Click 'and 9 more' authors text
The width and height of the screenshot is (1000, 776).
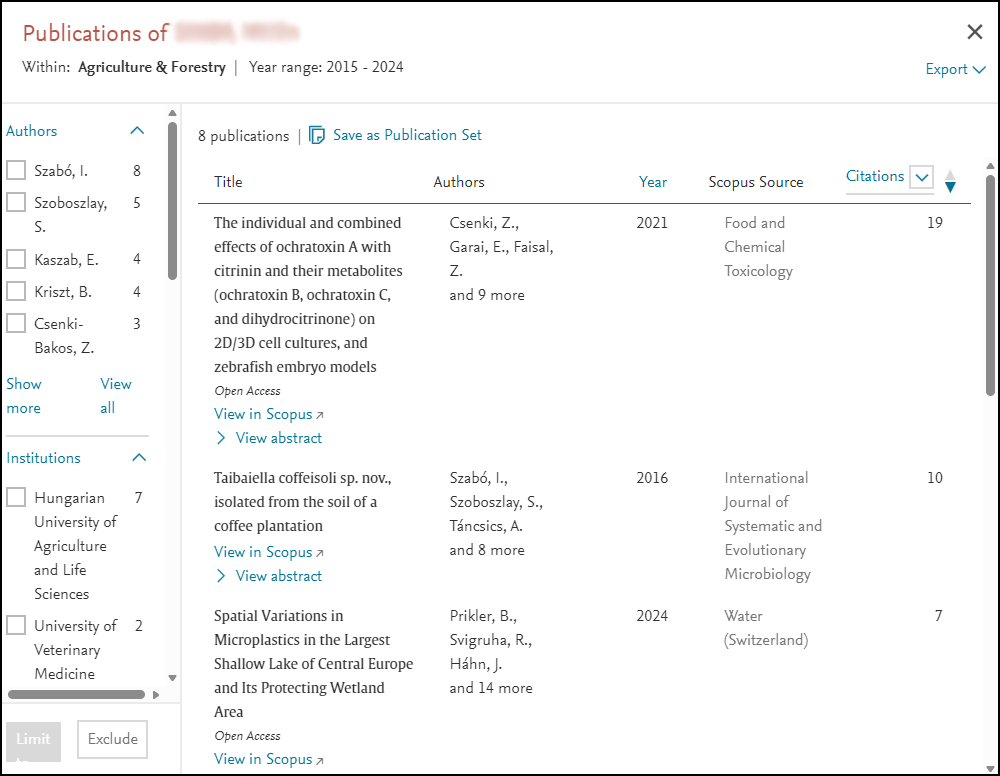pyautogui.click(x=487, y=295)
